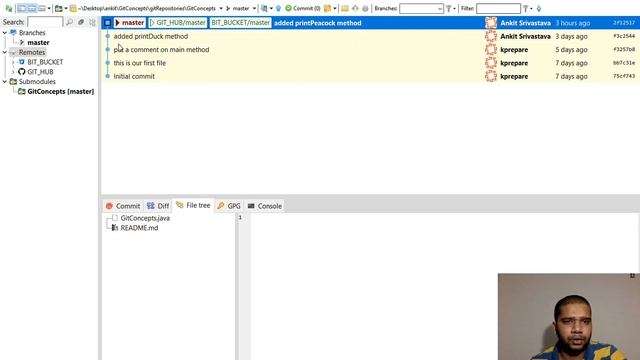
Task: Click the last search option icon
Action: (x=93, y=22)
